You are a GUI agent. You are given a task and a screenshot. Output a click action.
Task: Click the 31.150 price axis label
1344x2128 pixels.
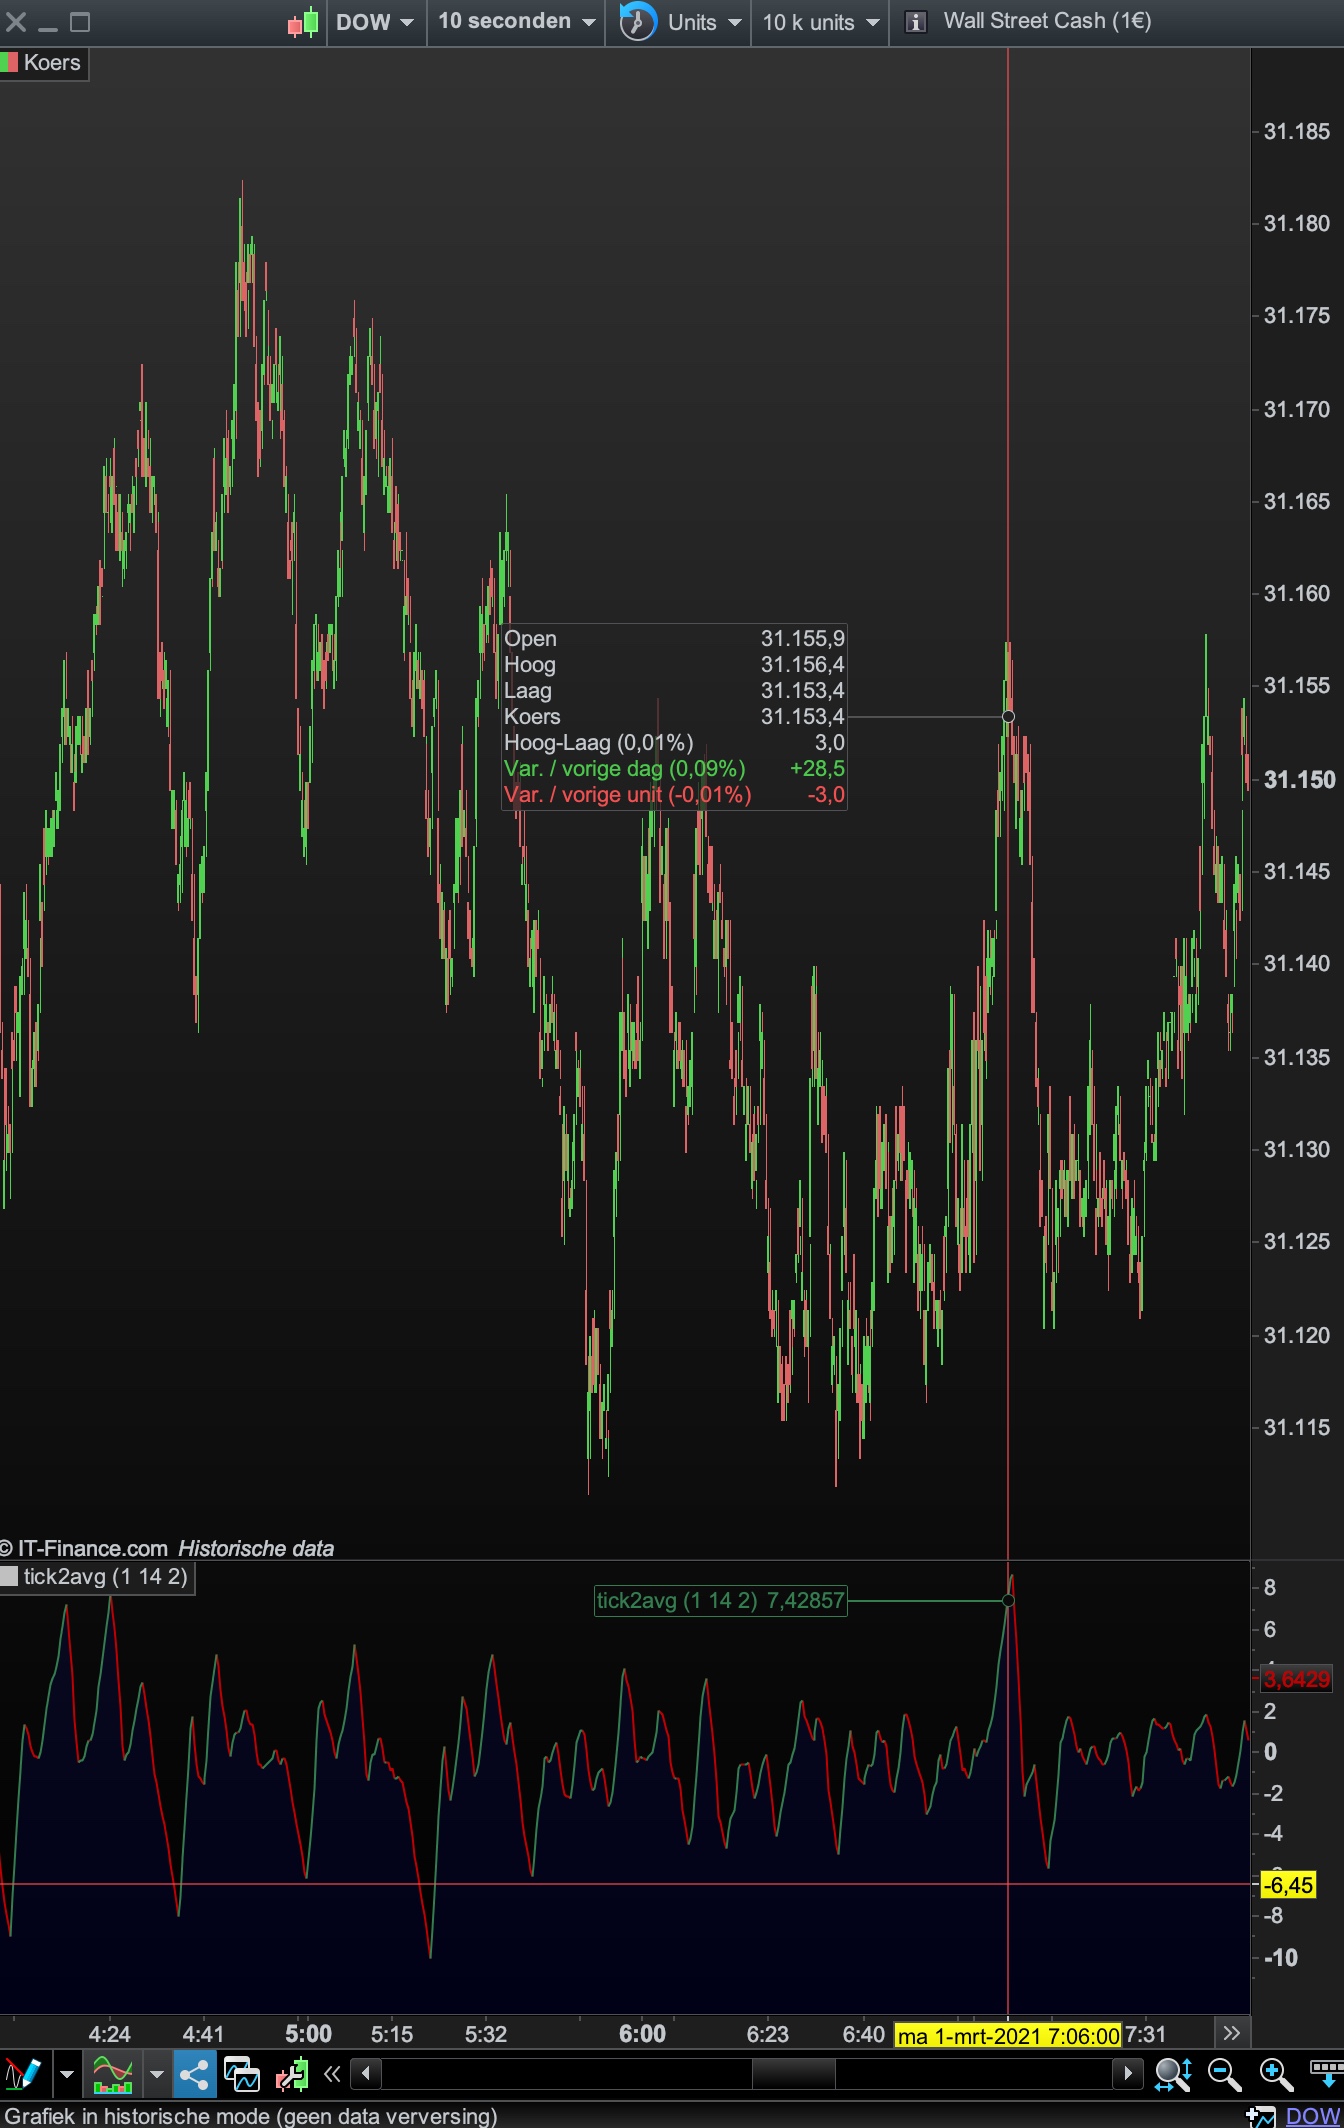1299,780
